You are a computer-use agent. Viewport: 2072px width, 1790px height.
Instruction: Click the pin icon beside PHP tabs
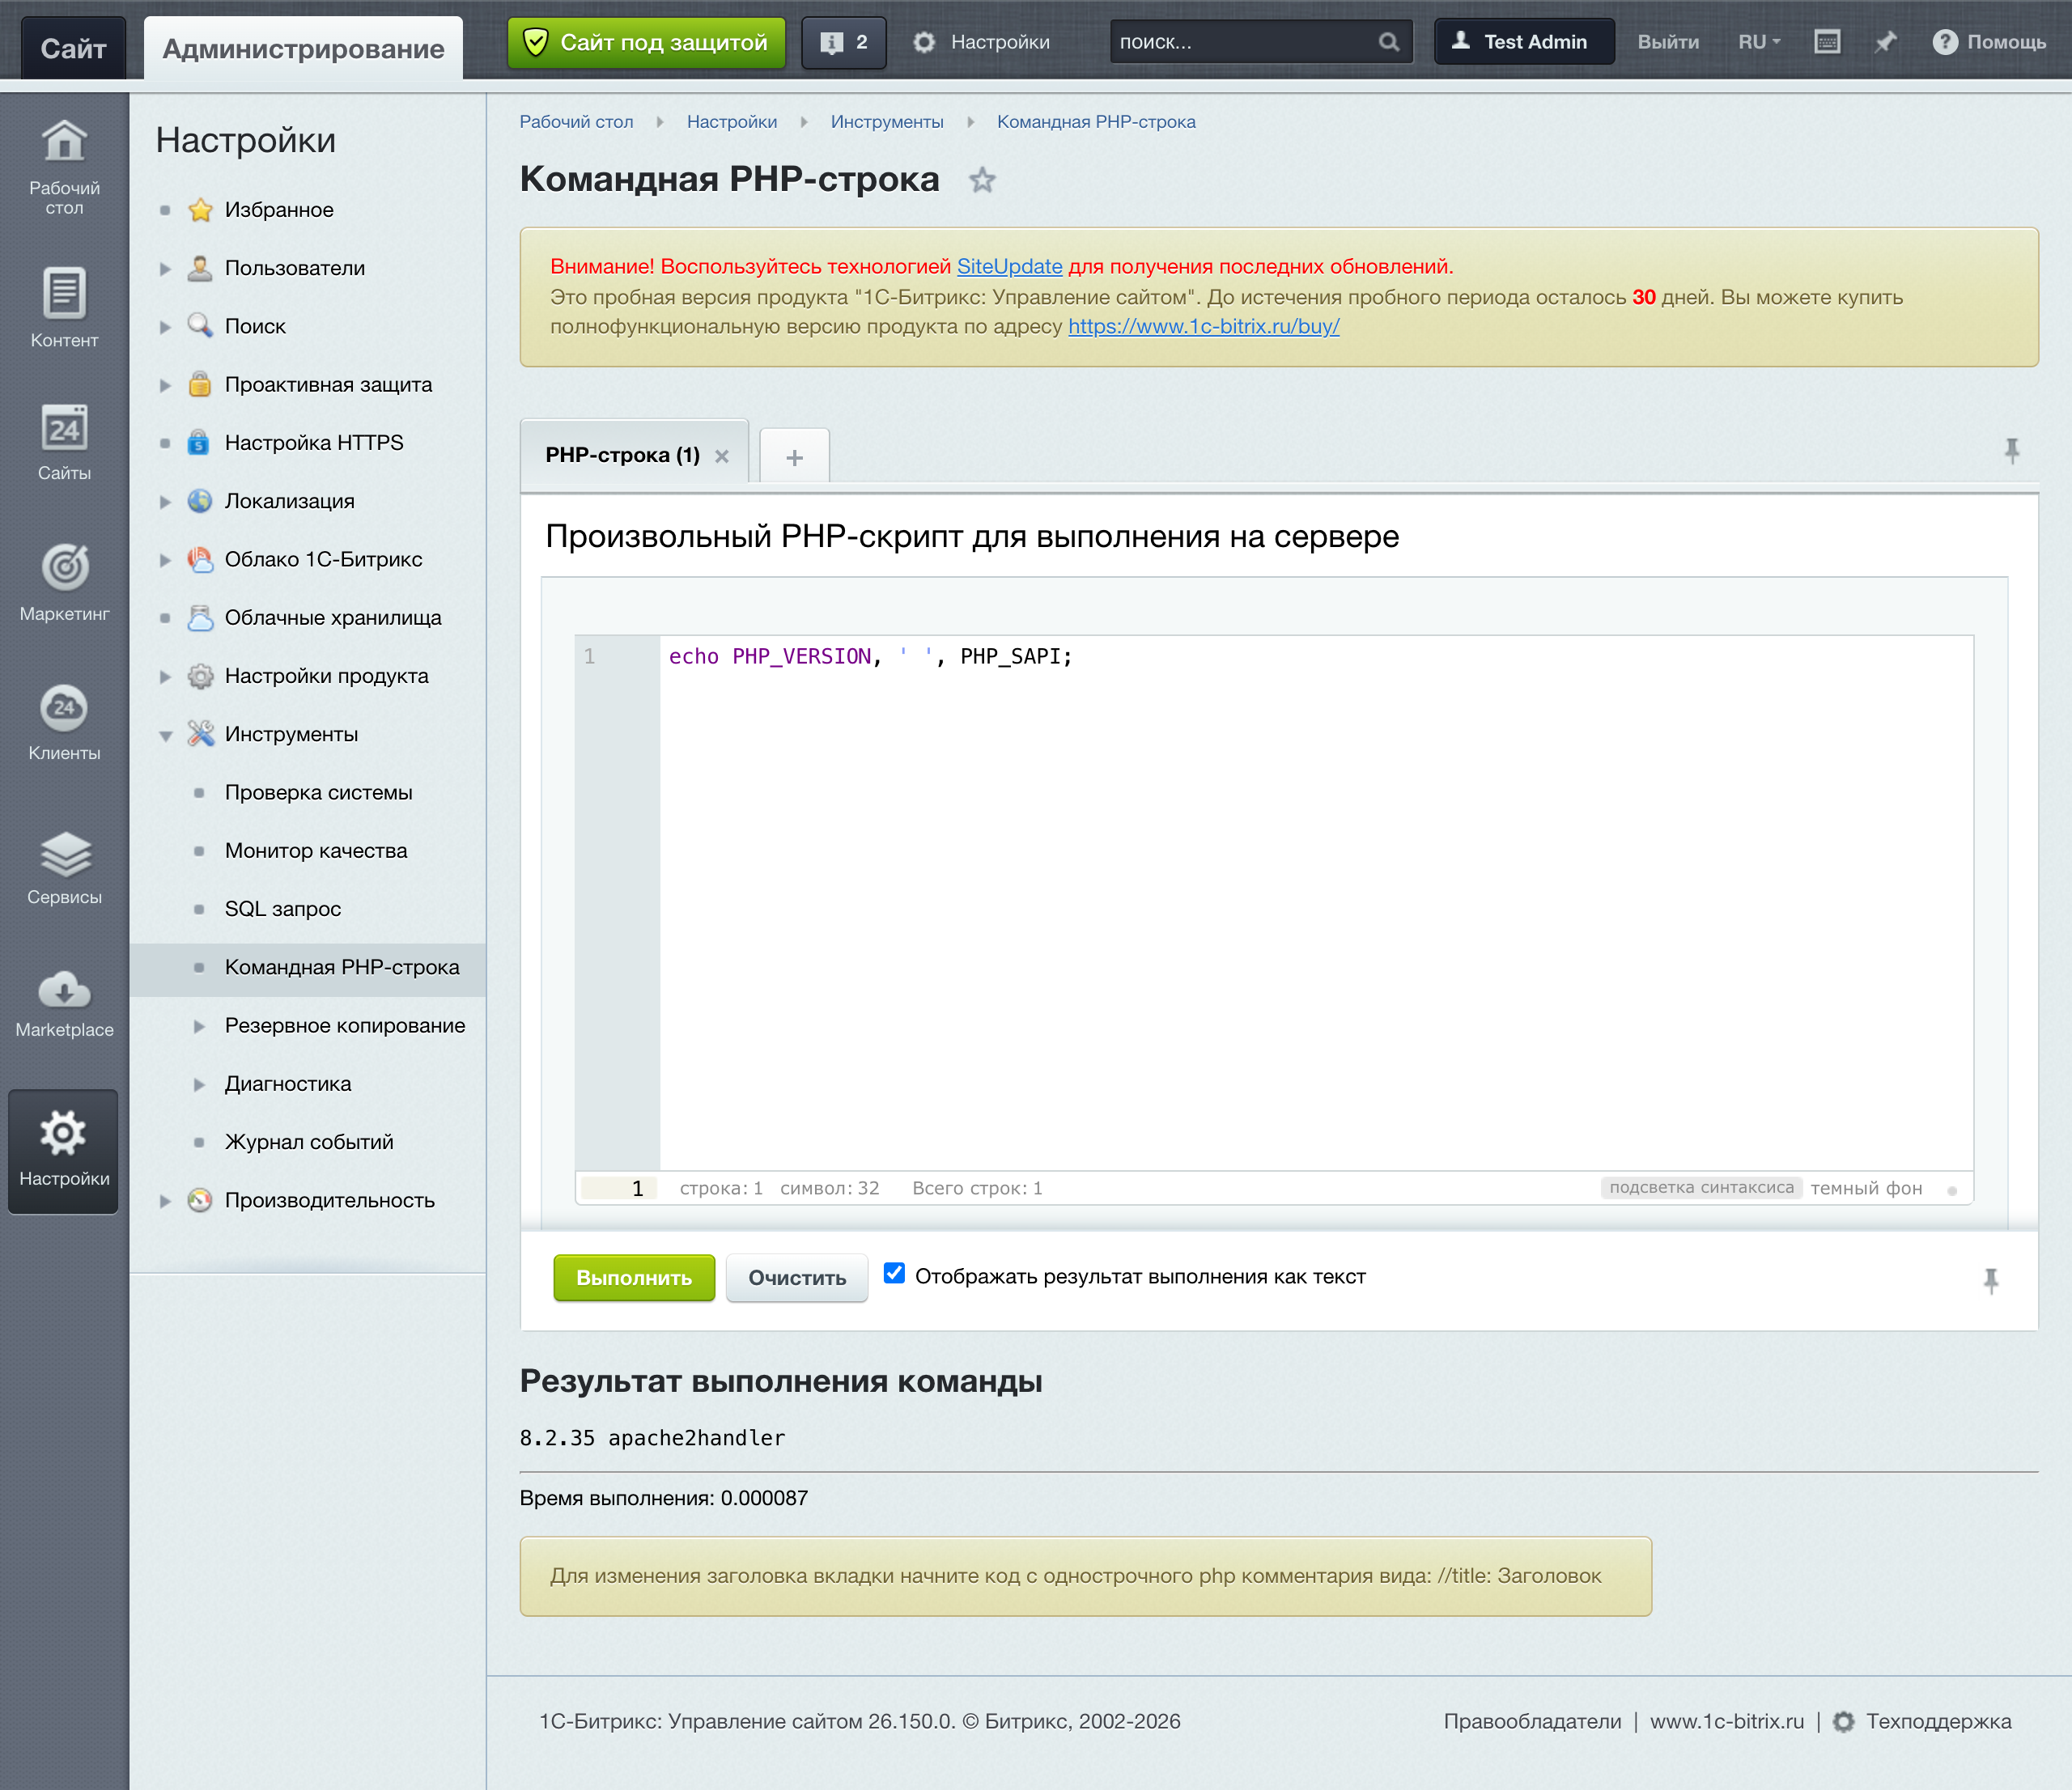tap(2012, 451)
